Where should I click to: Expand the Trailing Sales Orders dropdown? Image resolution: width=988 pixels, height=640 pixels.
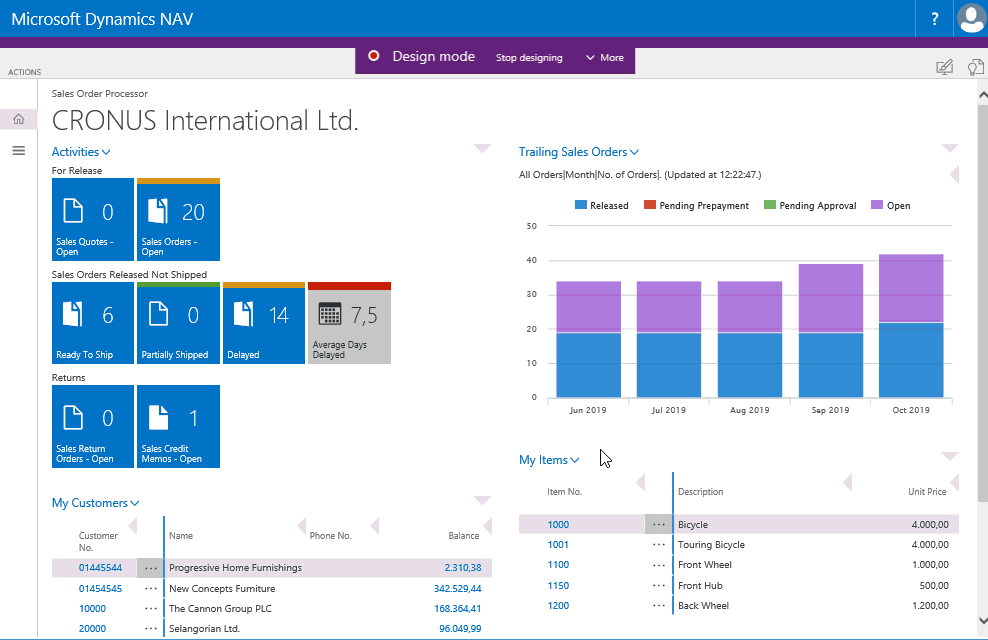click(578, 152)
